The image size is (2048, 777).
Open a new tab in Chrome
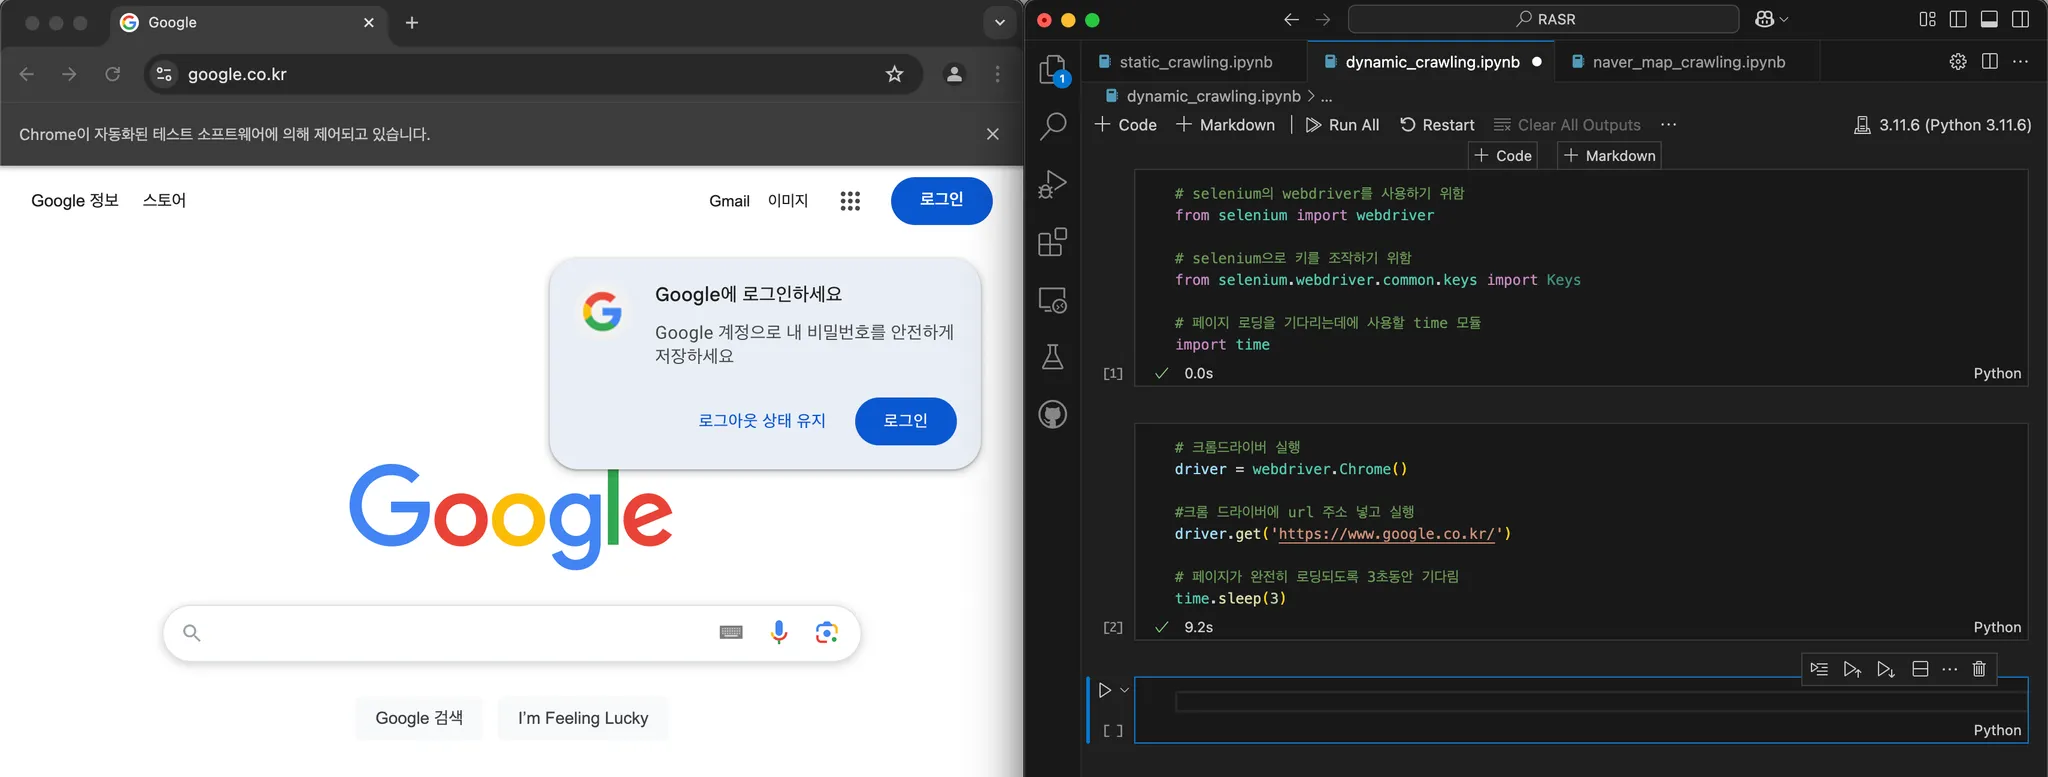[x=412, y=23]
